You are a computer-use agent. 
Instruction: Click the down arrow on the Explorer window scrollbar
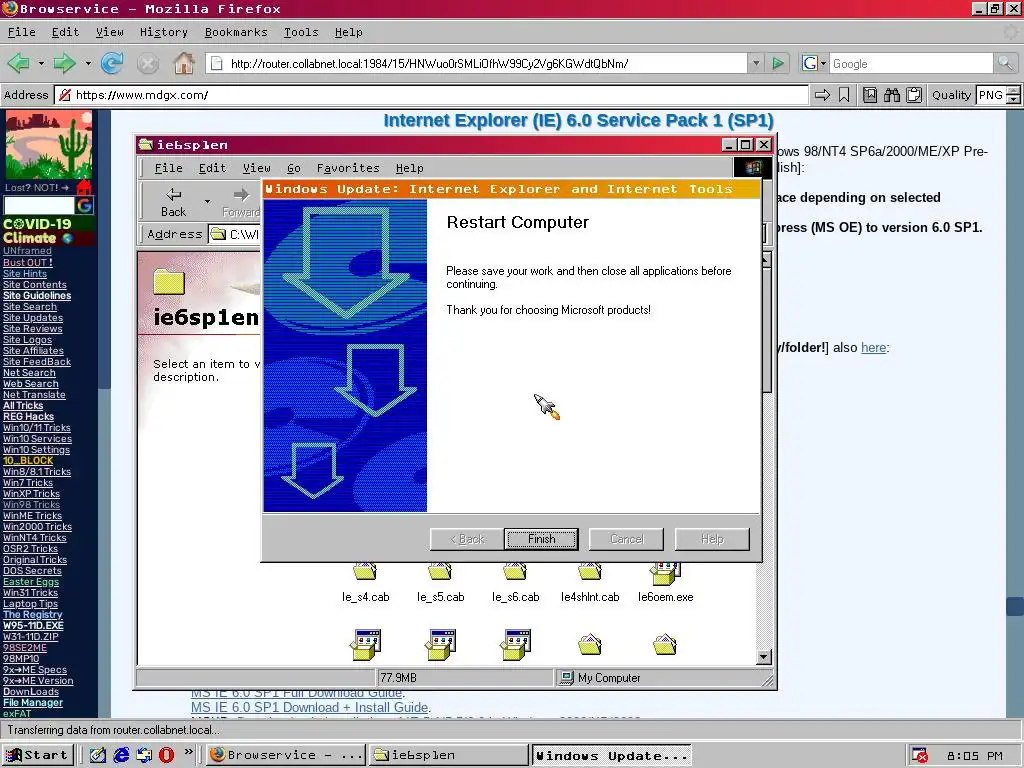(x=763, y=656)
